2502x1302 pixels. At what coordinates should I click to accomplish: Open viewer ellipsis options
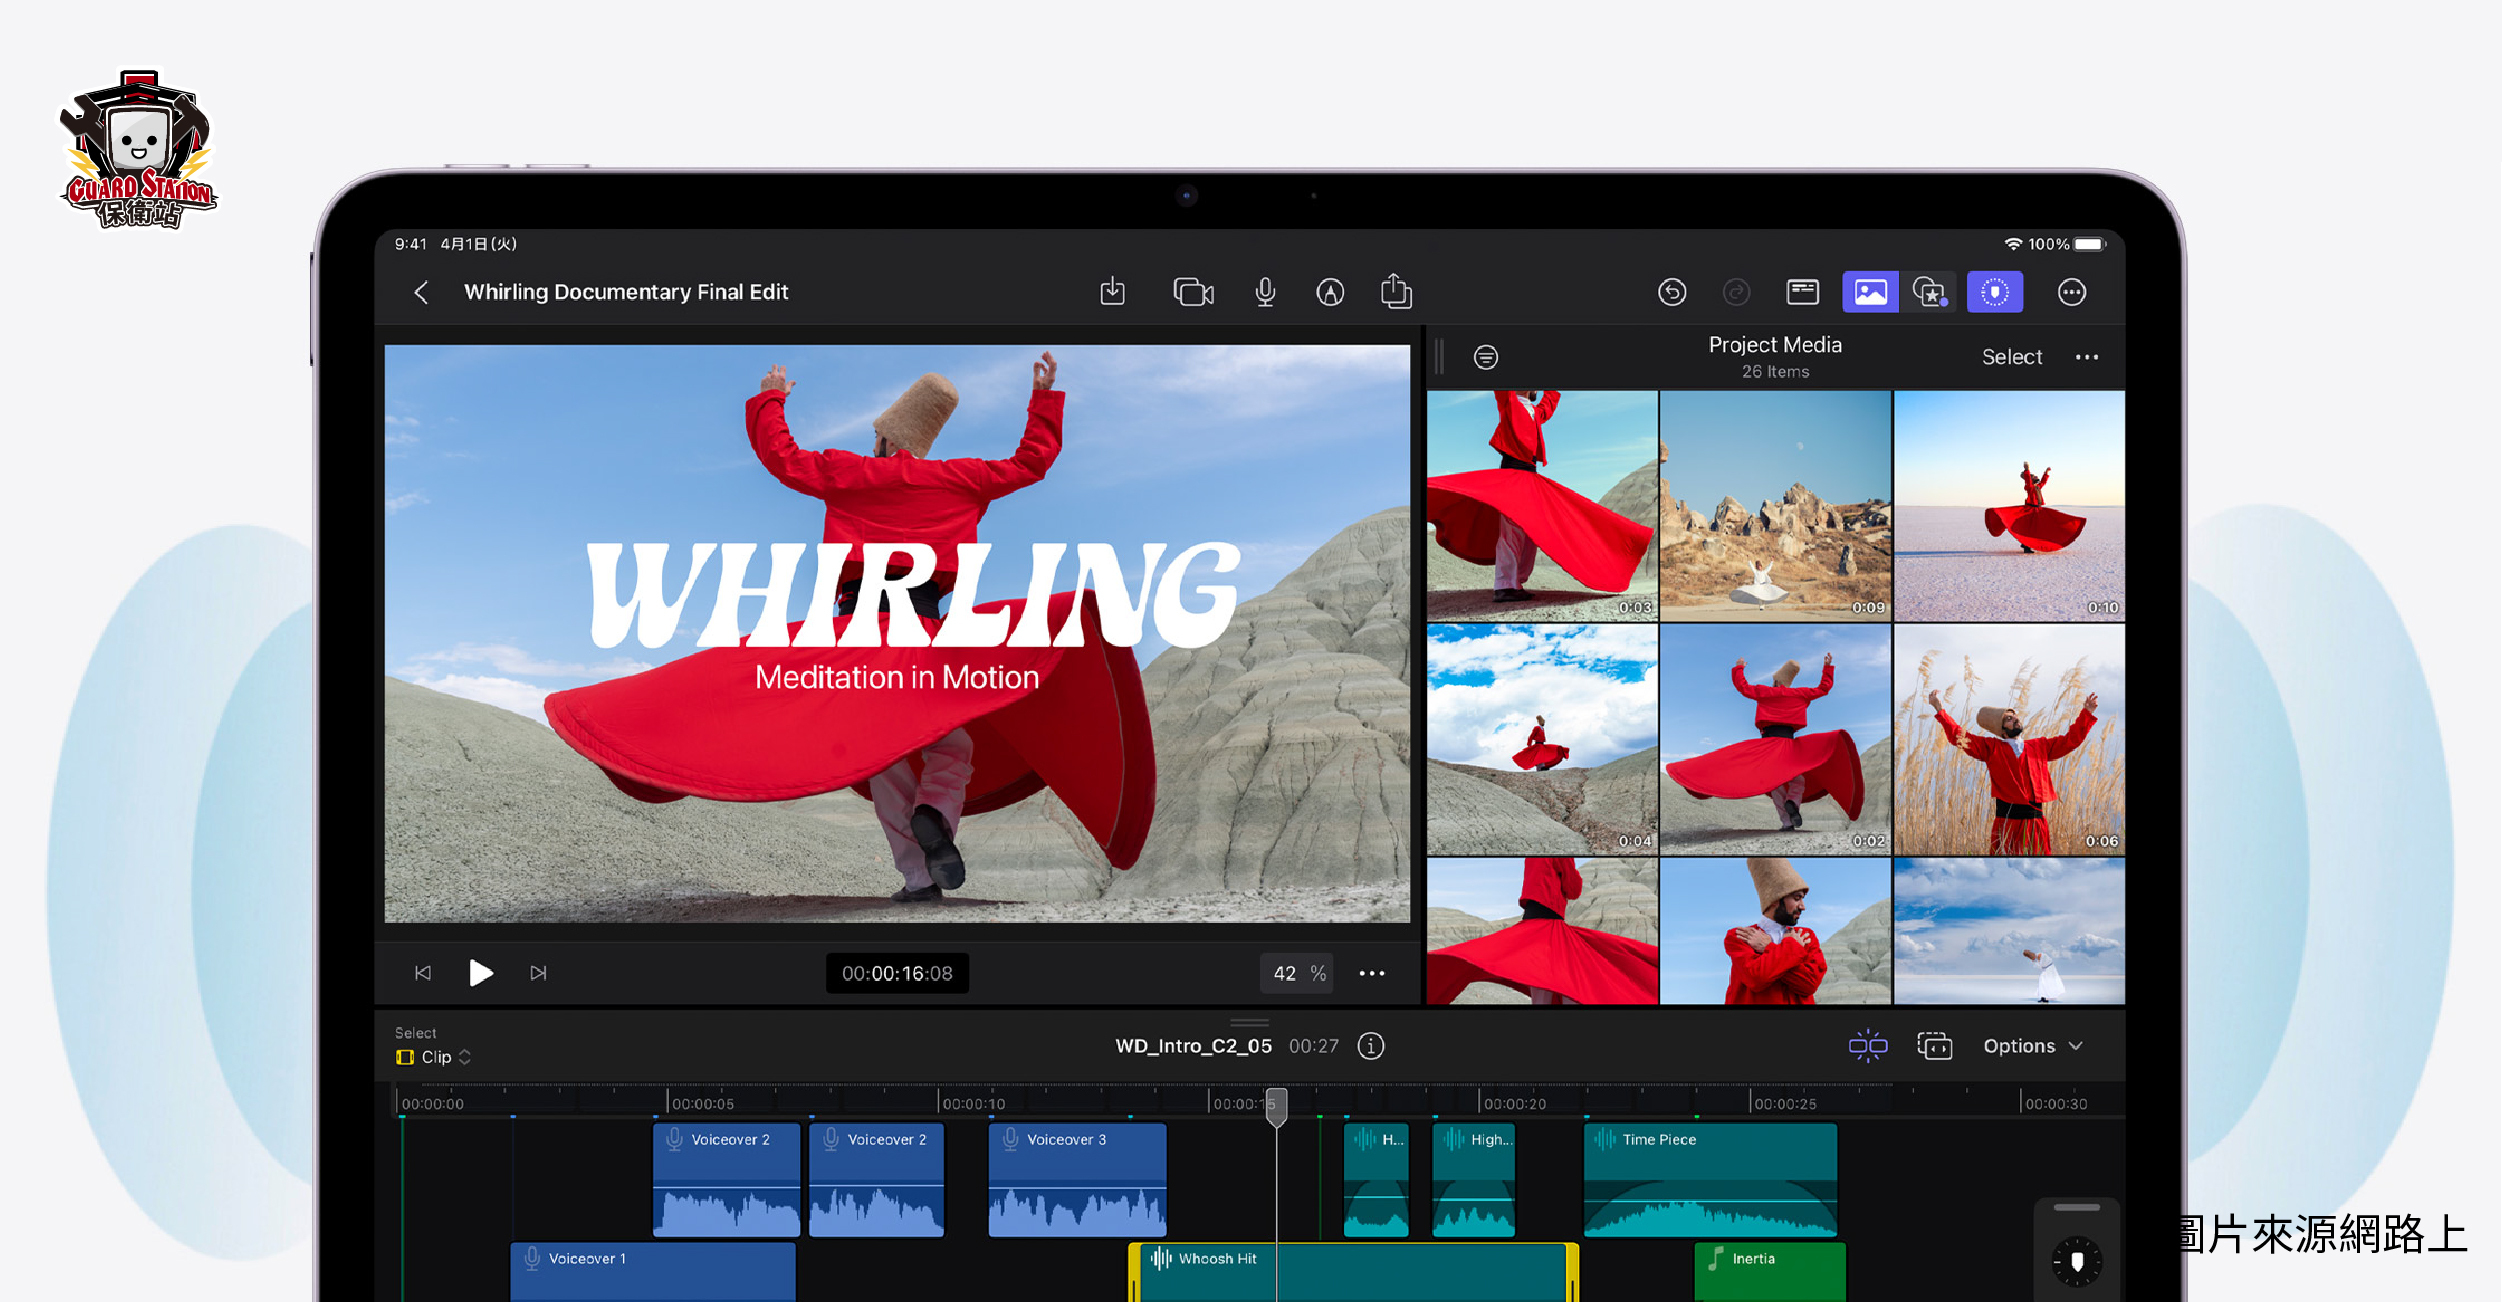coord(1372,973)
